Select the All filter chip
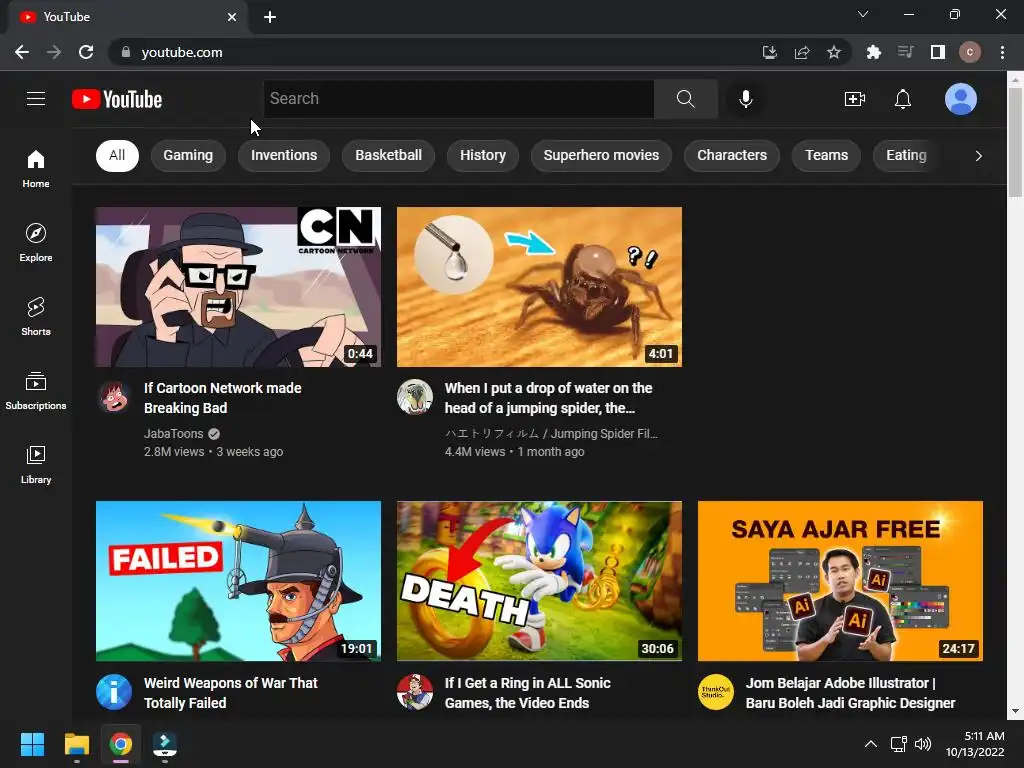Image resolution: width=1024 pixels, height=768 pixels. 118,155
